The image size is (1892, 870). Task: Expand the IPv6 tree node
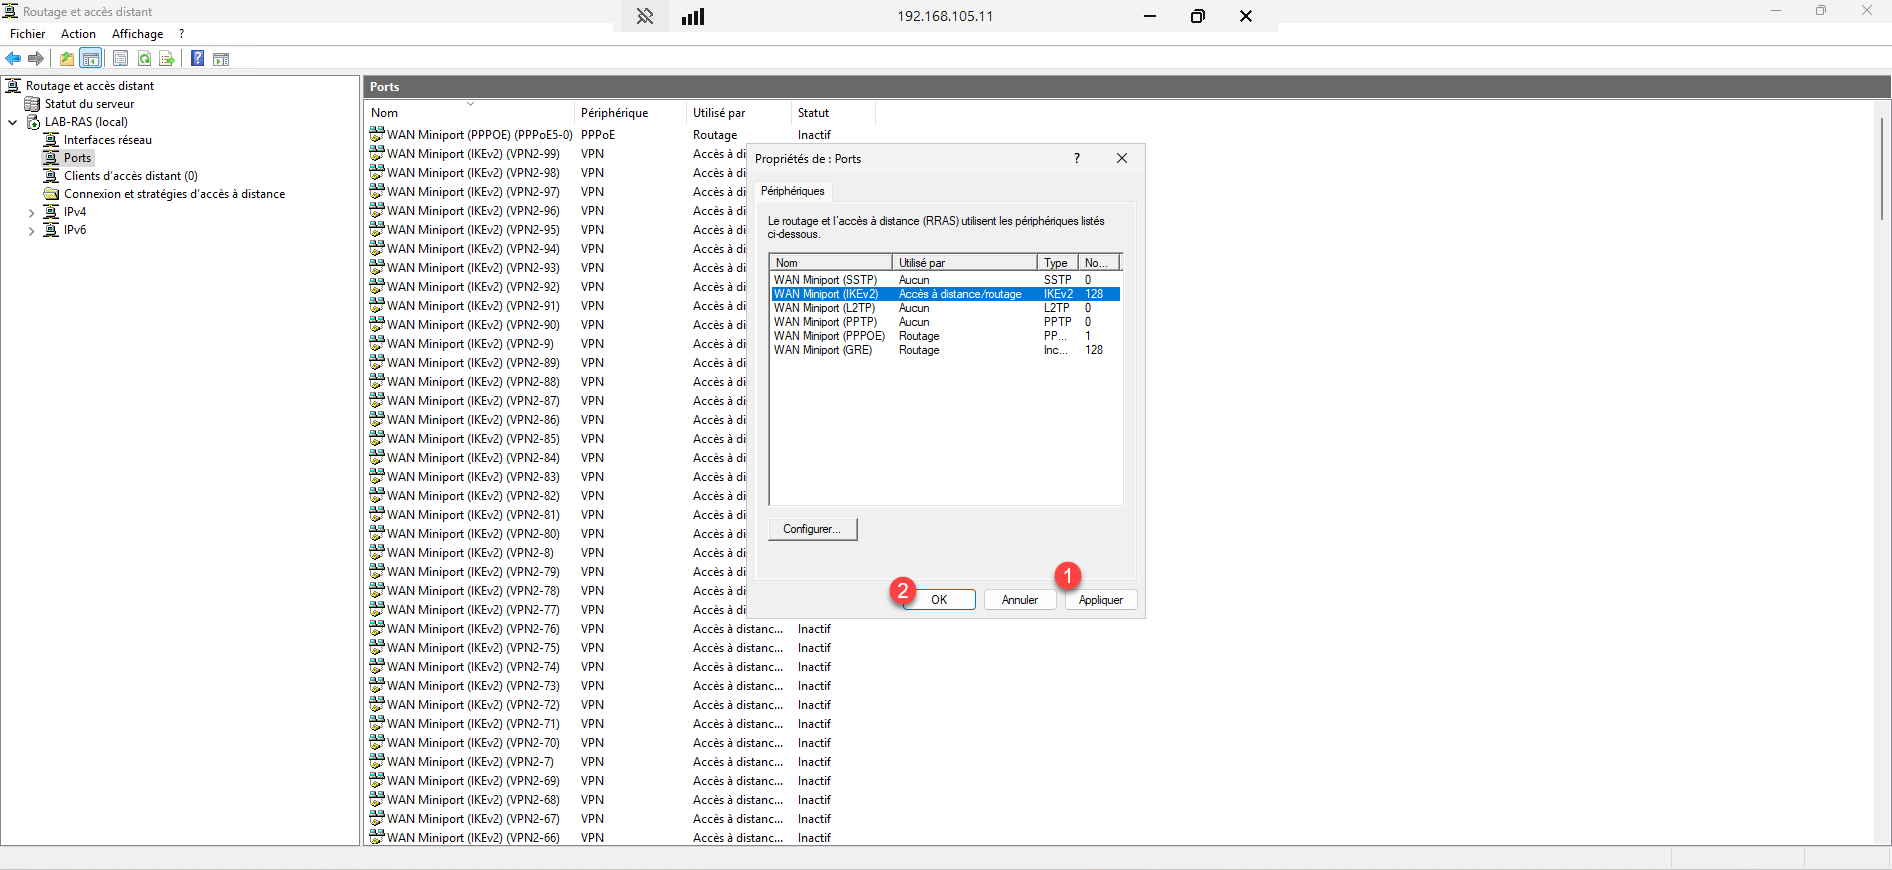[x=31, y=231]
